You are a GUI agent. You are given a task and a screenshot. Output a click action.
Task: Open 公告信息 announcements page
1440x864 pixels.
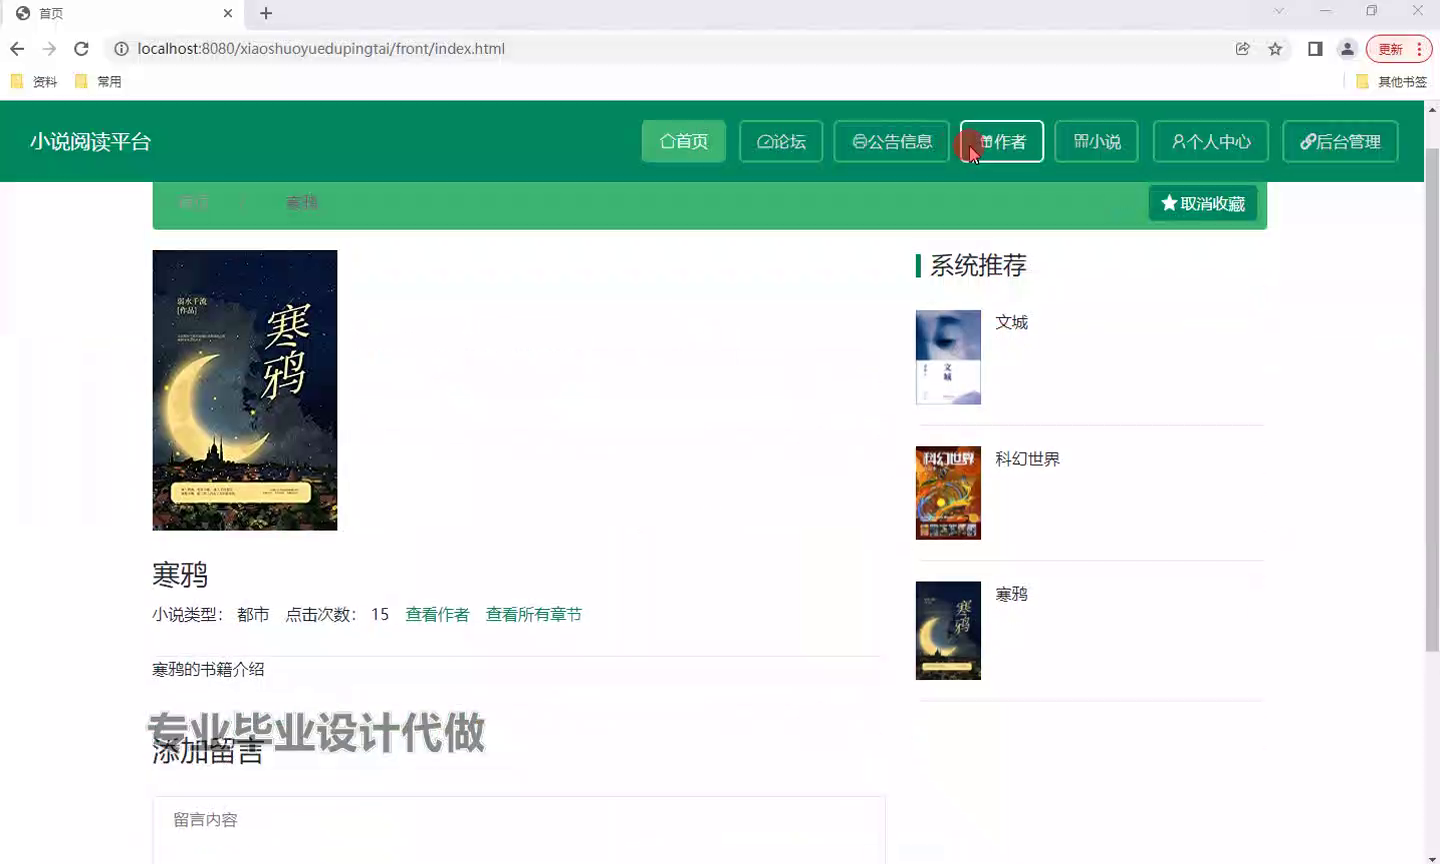click(892, 141)
